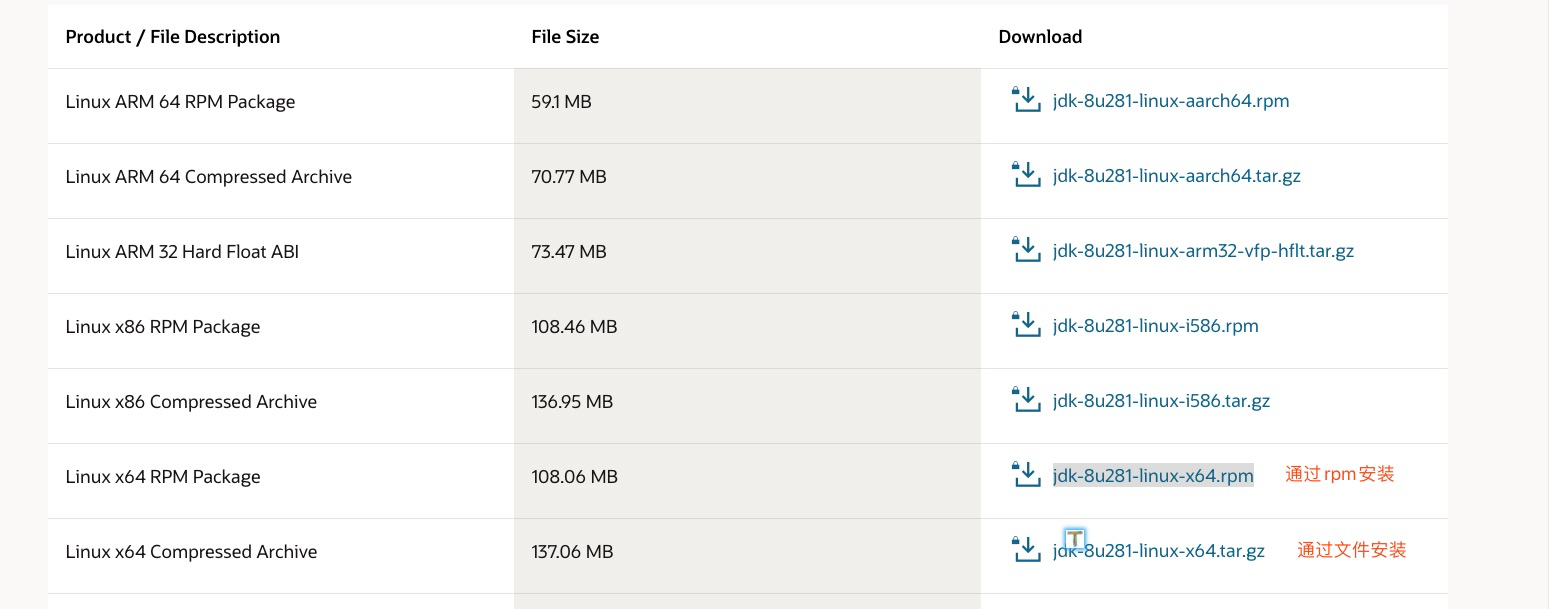Click the Download column header

coord(1040,37)
